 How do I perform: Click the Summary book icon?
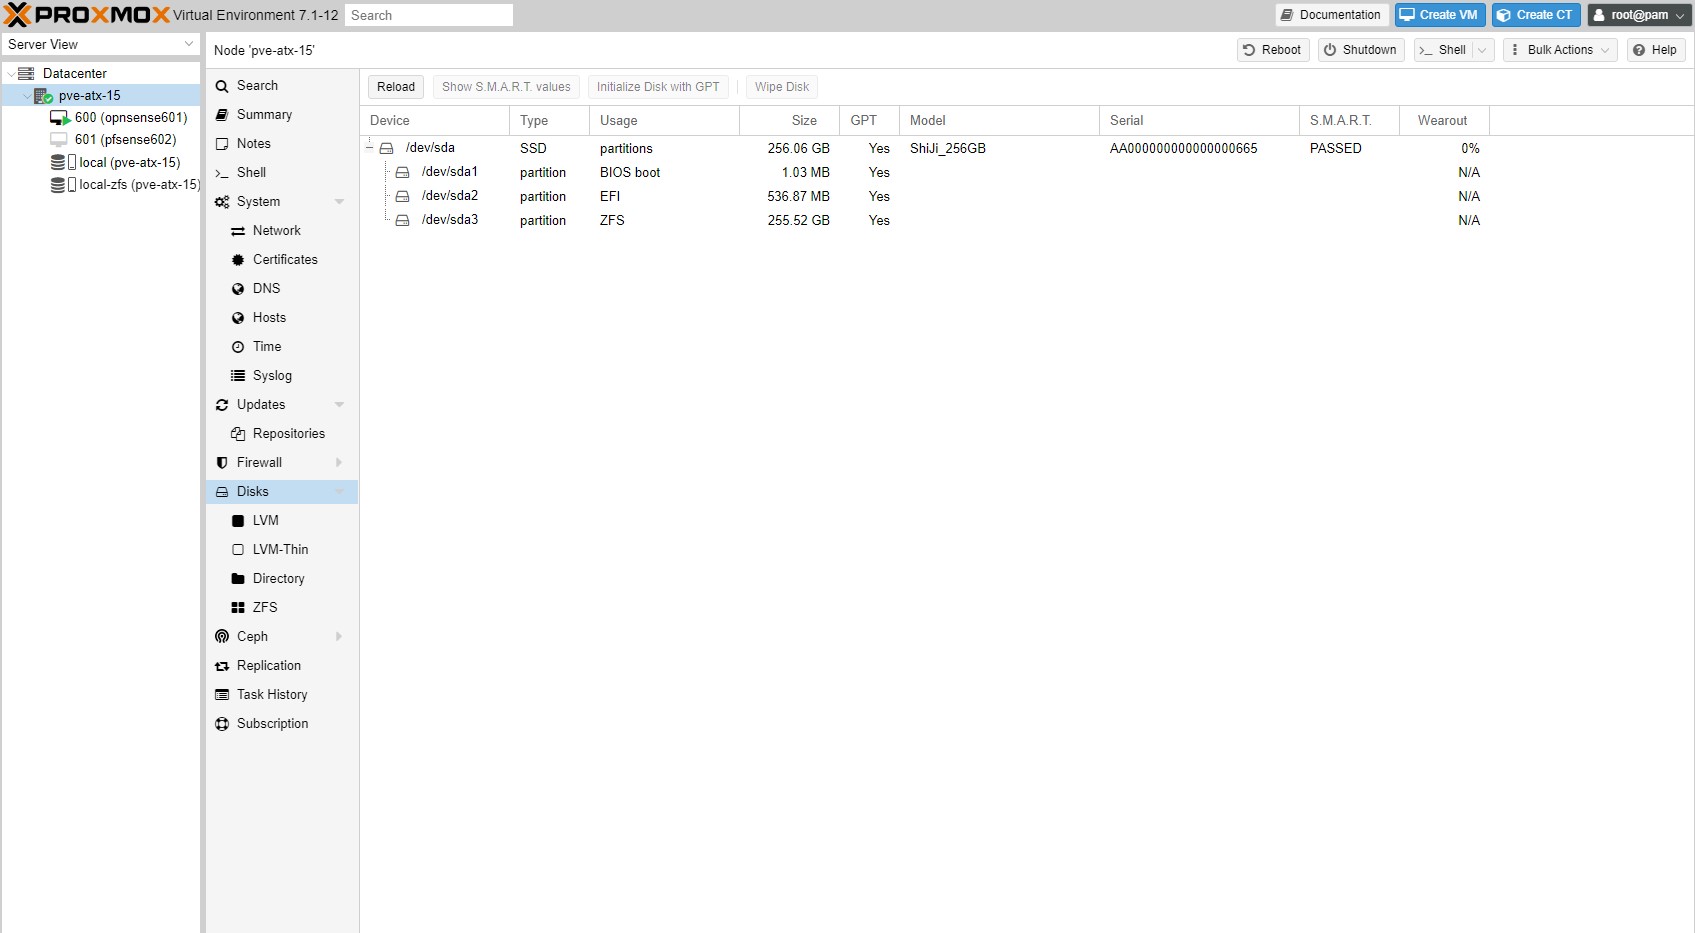(222, 115)
